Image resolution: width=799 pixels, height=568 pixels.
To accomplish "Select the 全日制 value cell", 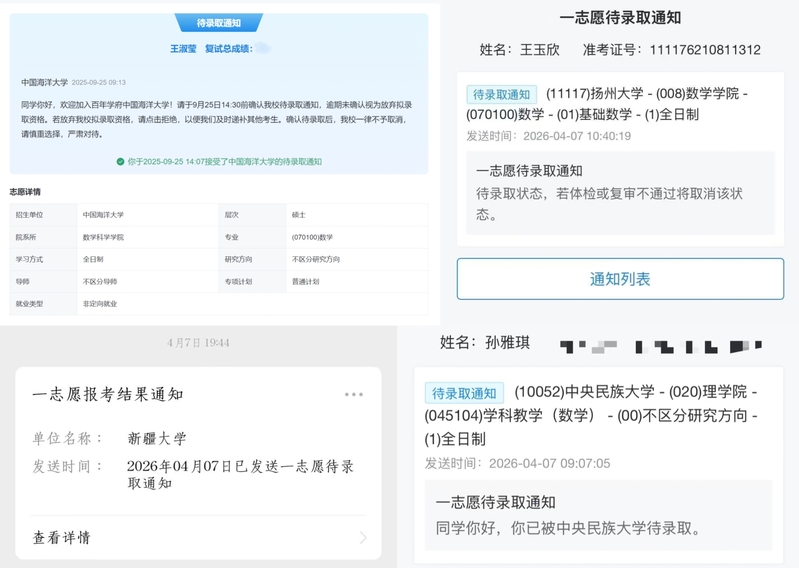I will coord(148,259).
